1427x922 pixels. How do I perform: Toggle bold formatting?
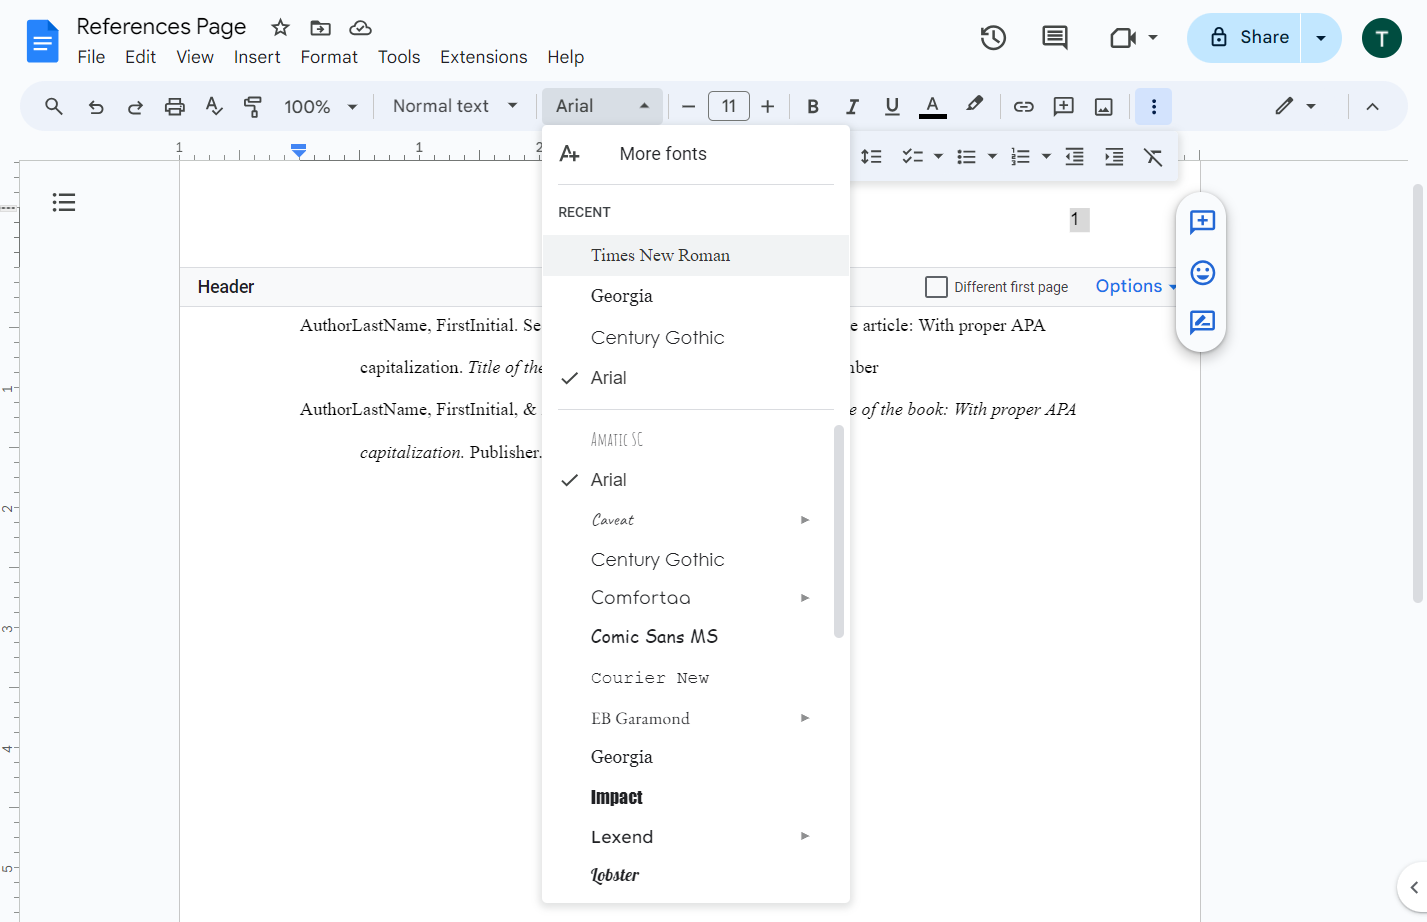click(x=813, y=106)
